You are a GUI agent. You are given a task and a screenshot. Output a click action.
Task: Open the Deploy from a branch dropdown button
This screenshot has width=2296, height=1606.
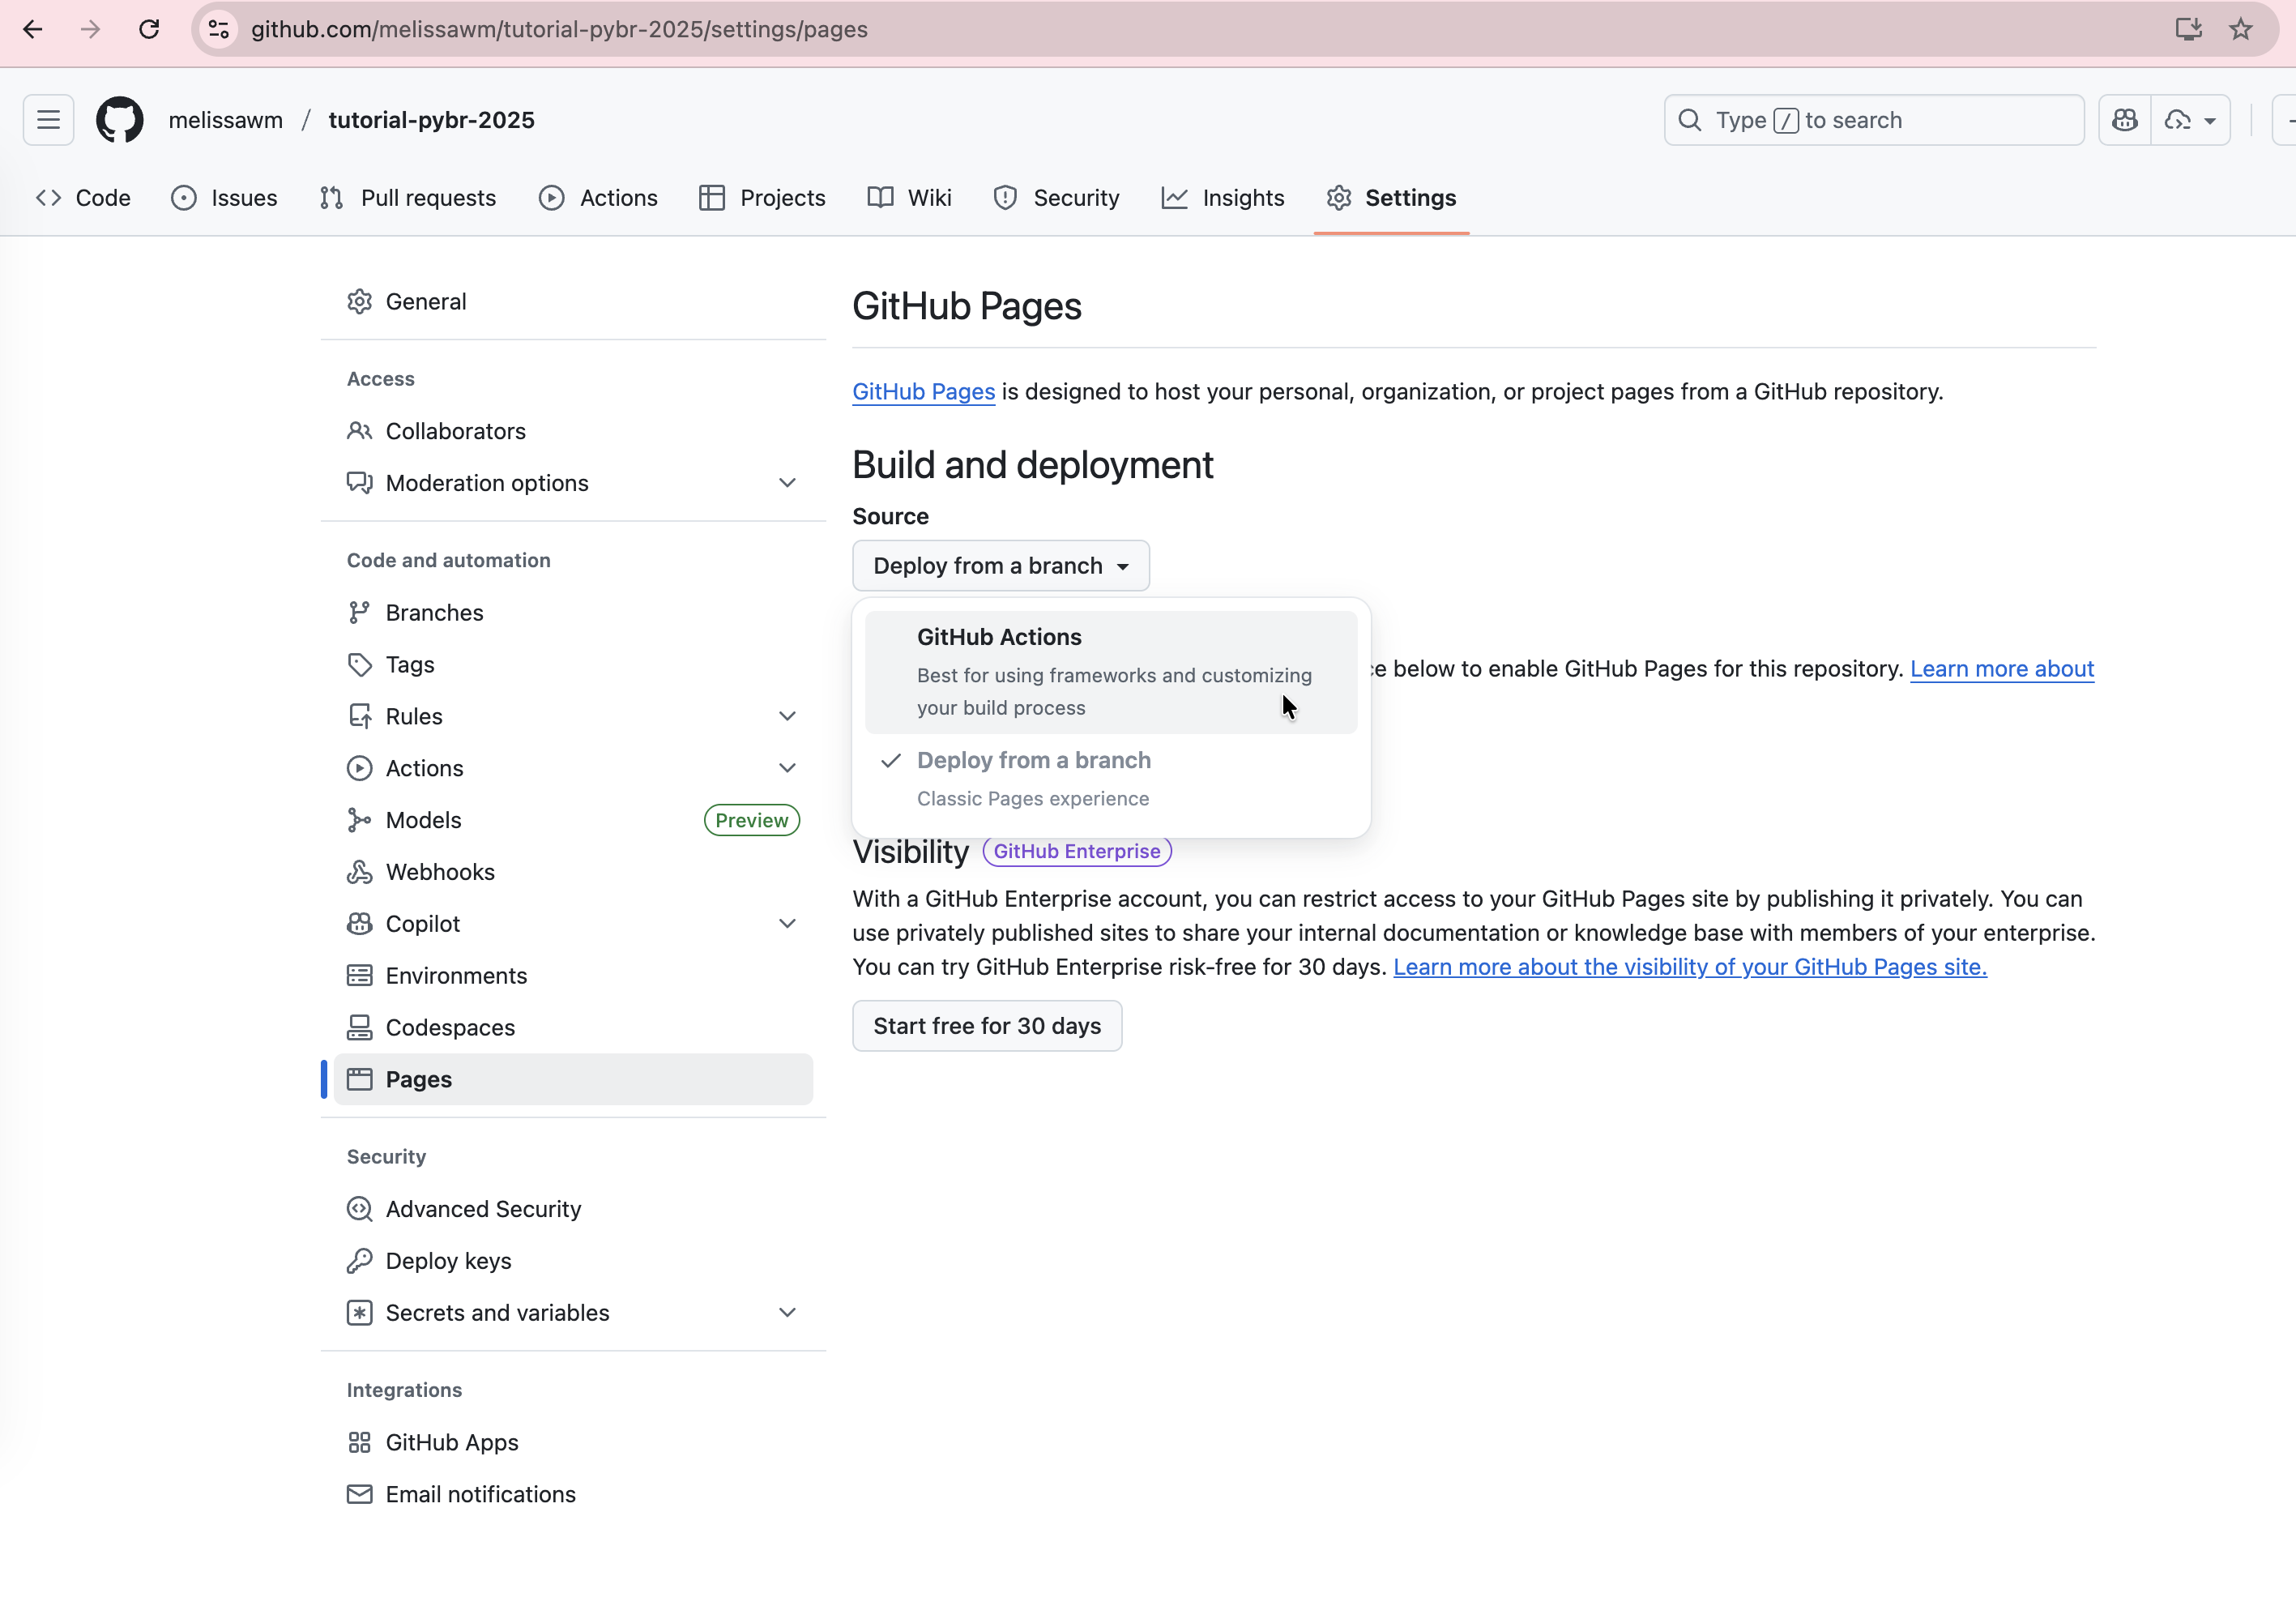[1000, 566]
